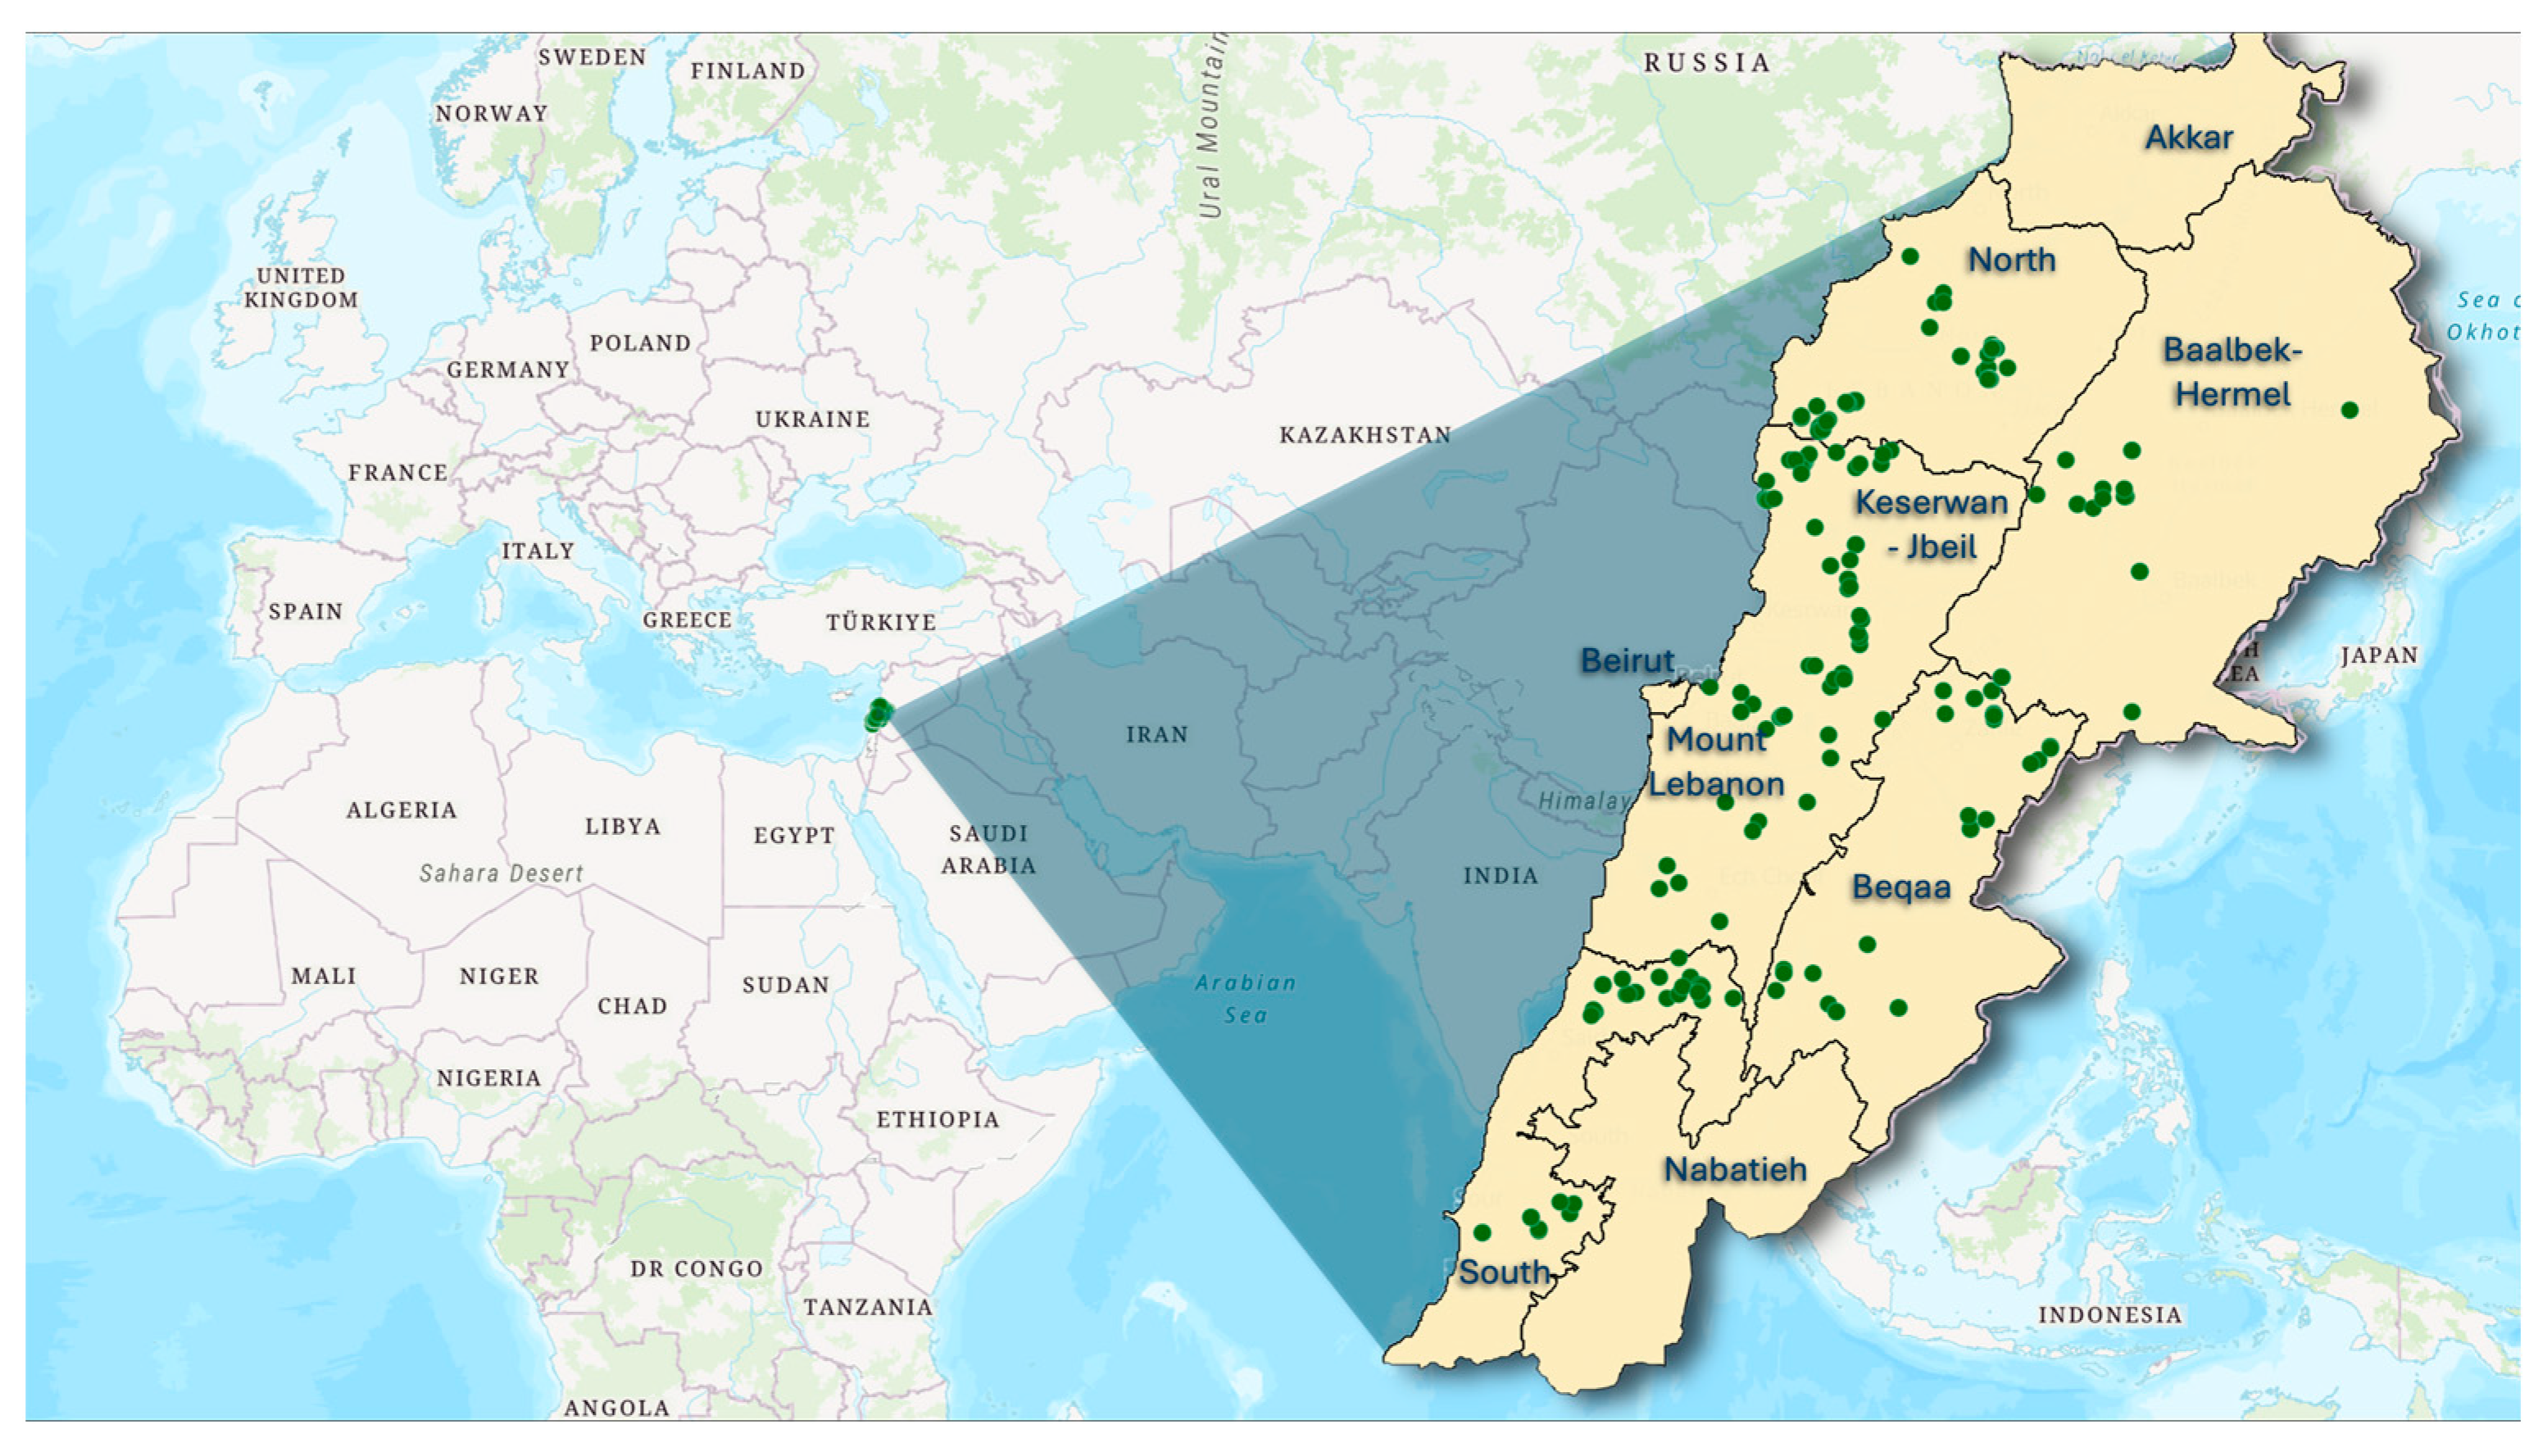Click the Arabian Sea label
This screenshot has width=2543, height=1456.
click(1246, 998)
